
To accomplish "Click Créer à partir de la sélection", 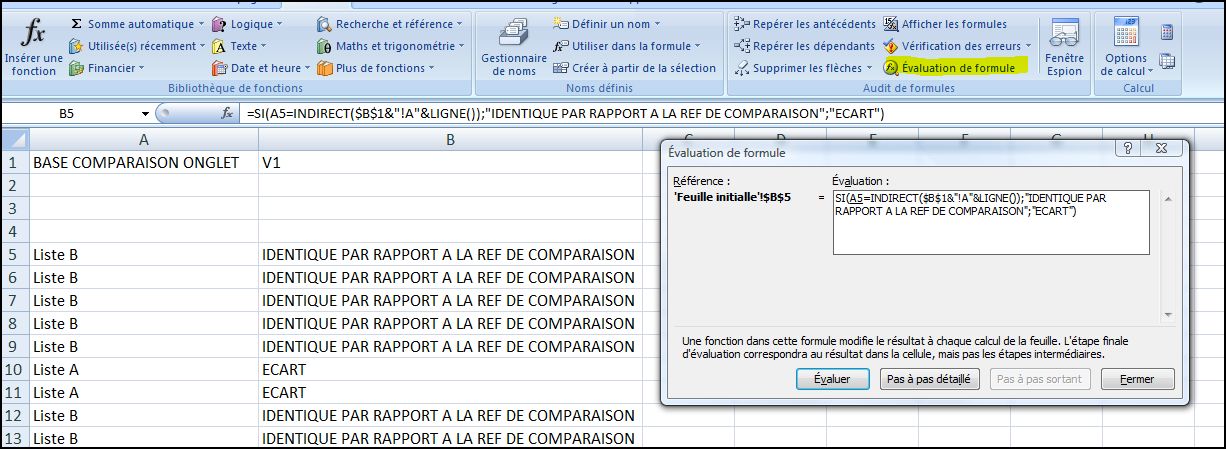I will coord(634,68).
